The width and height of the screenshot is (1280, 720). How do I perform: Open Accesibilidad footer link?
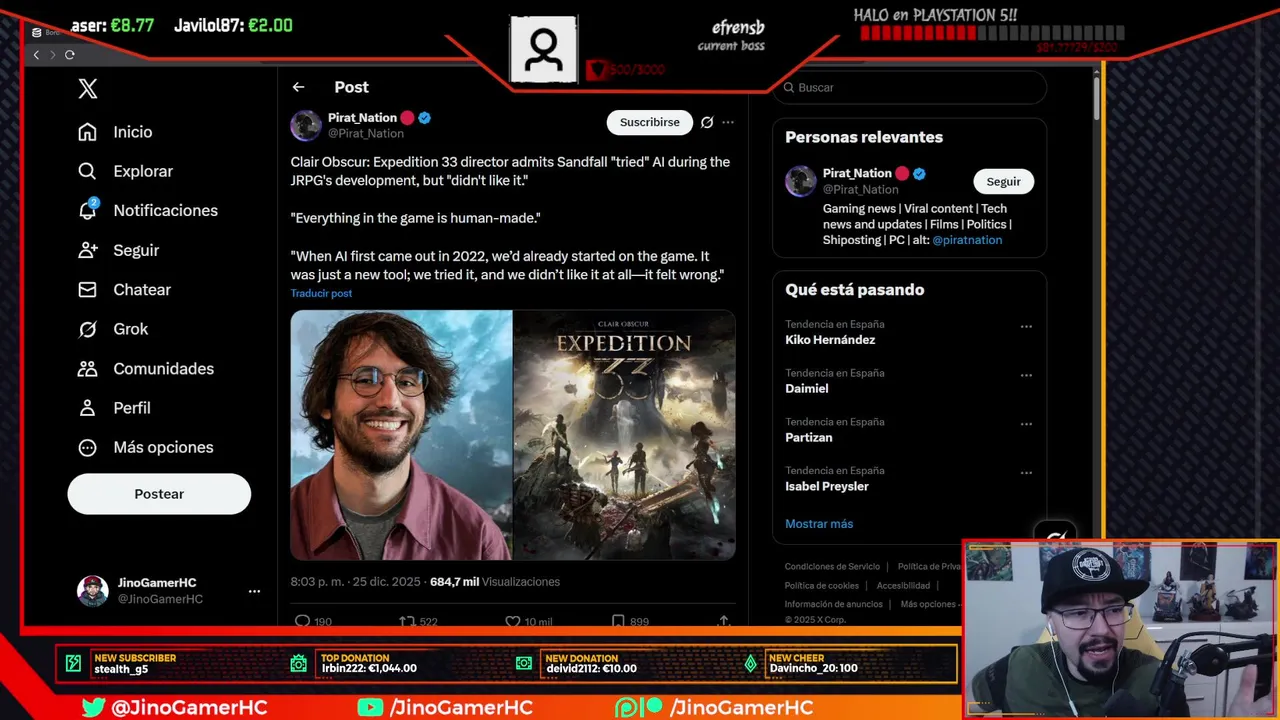point(903,586)
